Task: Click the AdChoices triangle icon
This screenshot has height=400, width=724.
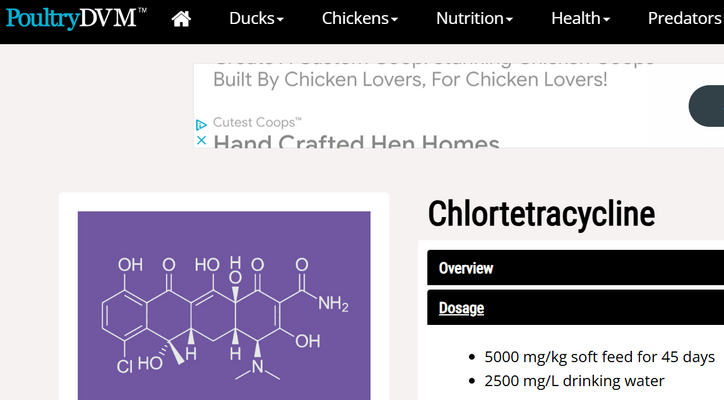Action: coord(201,125)
